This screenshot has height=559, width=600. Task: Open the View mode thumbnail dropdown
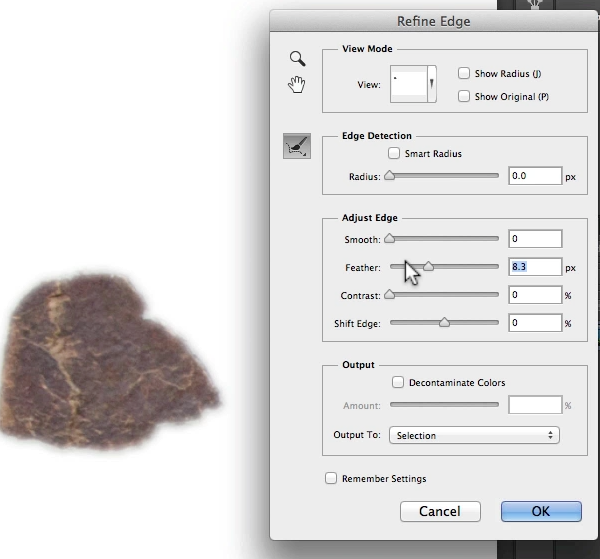coord(413,84)
